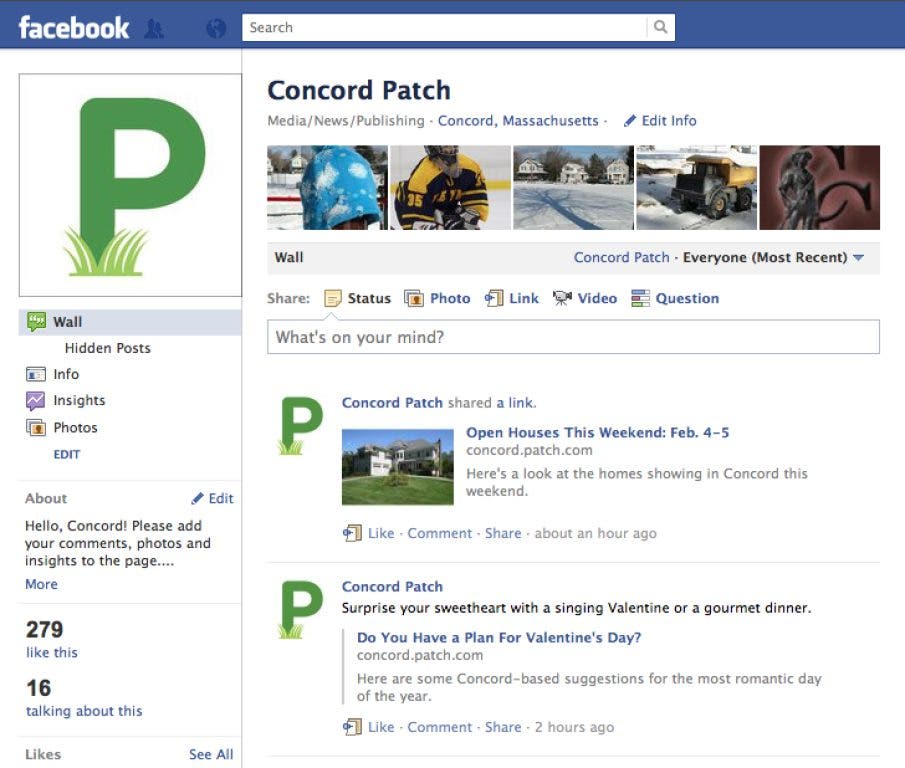This screenshot has height=768, width=905.
Task: Click See All next to Likes
Action: [210, 754]
